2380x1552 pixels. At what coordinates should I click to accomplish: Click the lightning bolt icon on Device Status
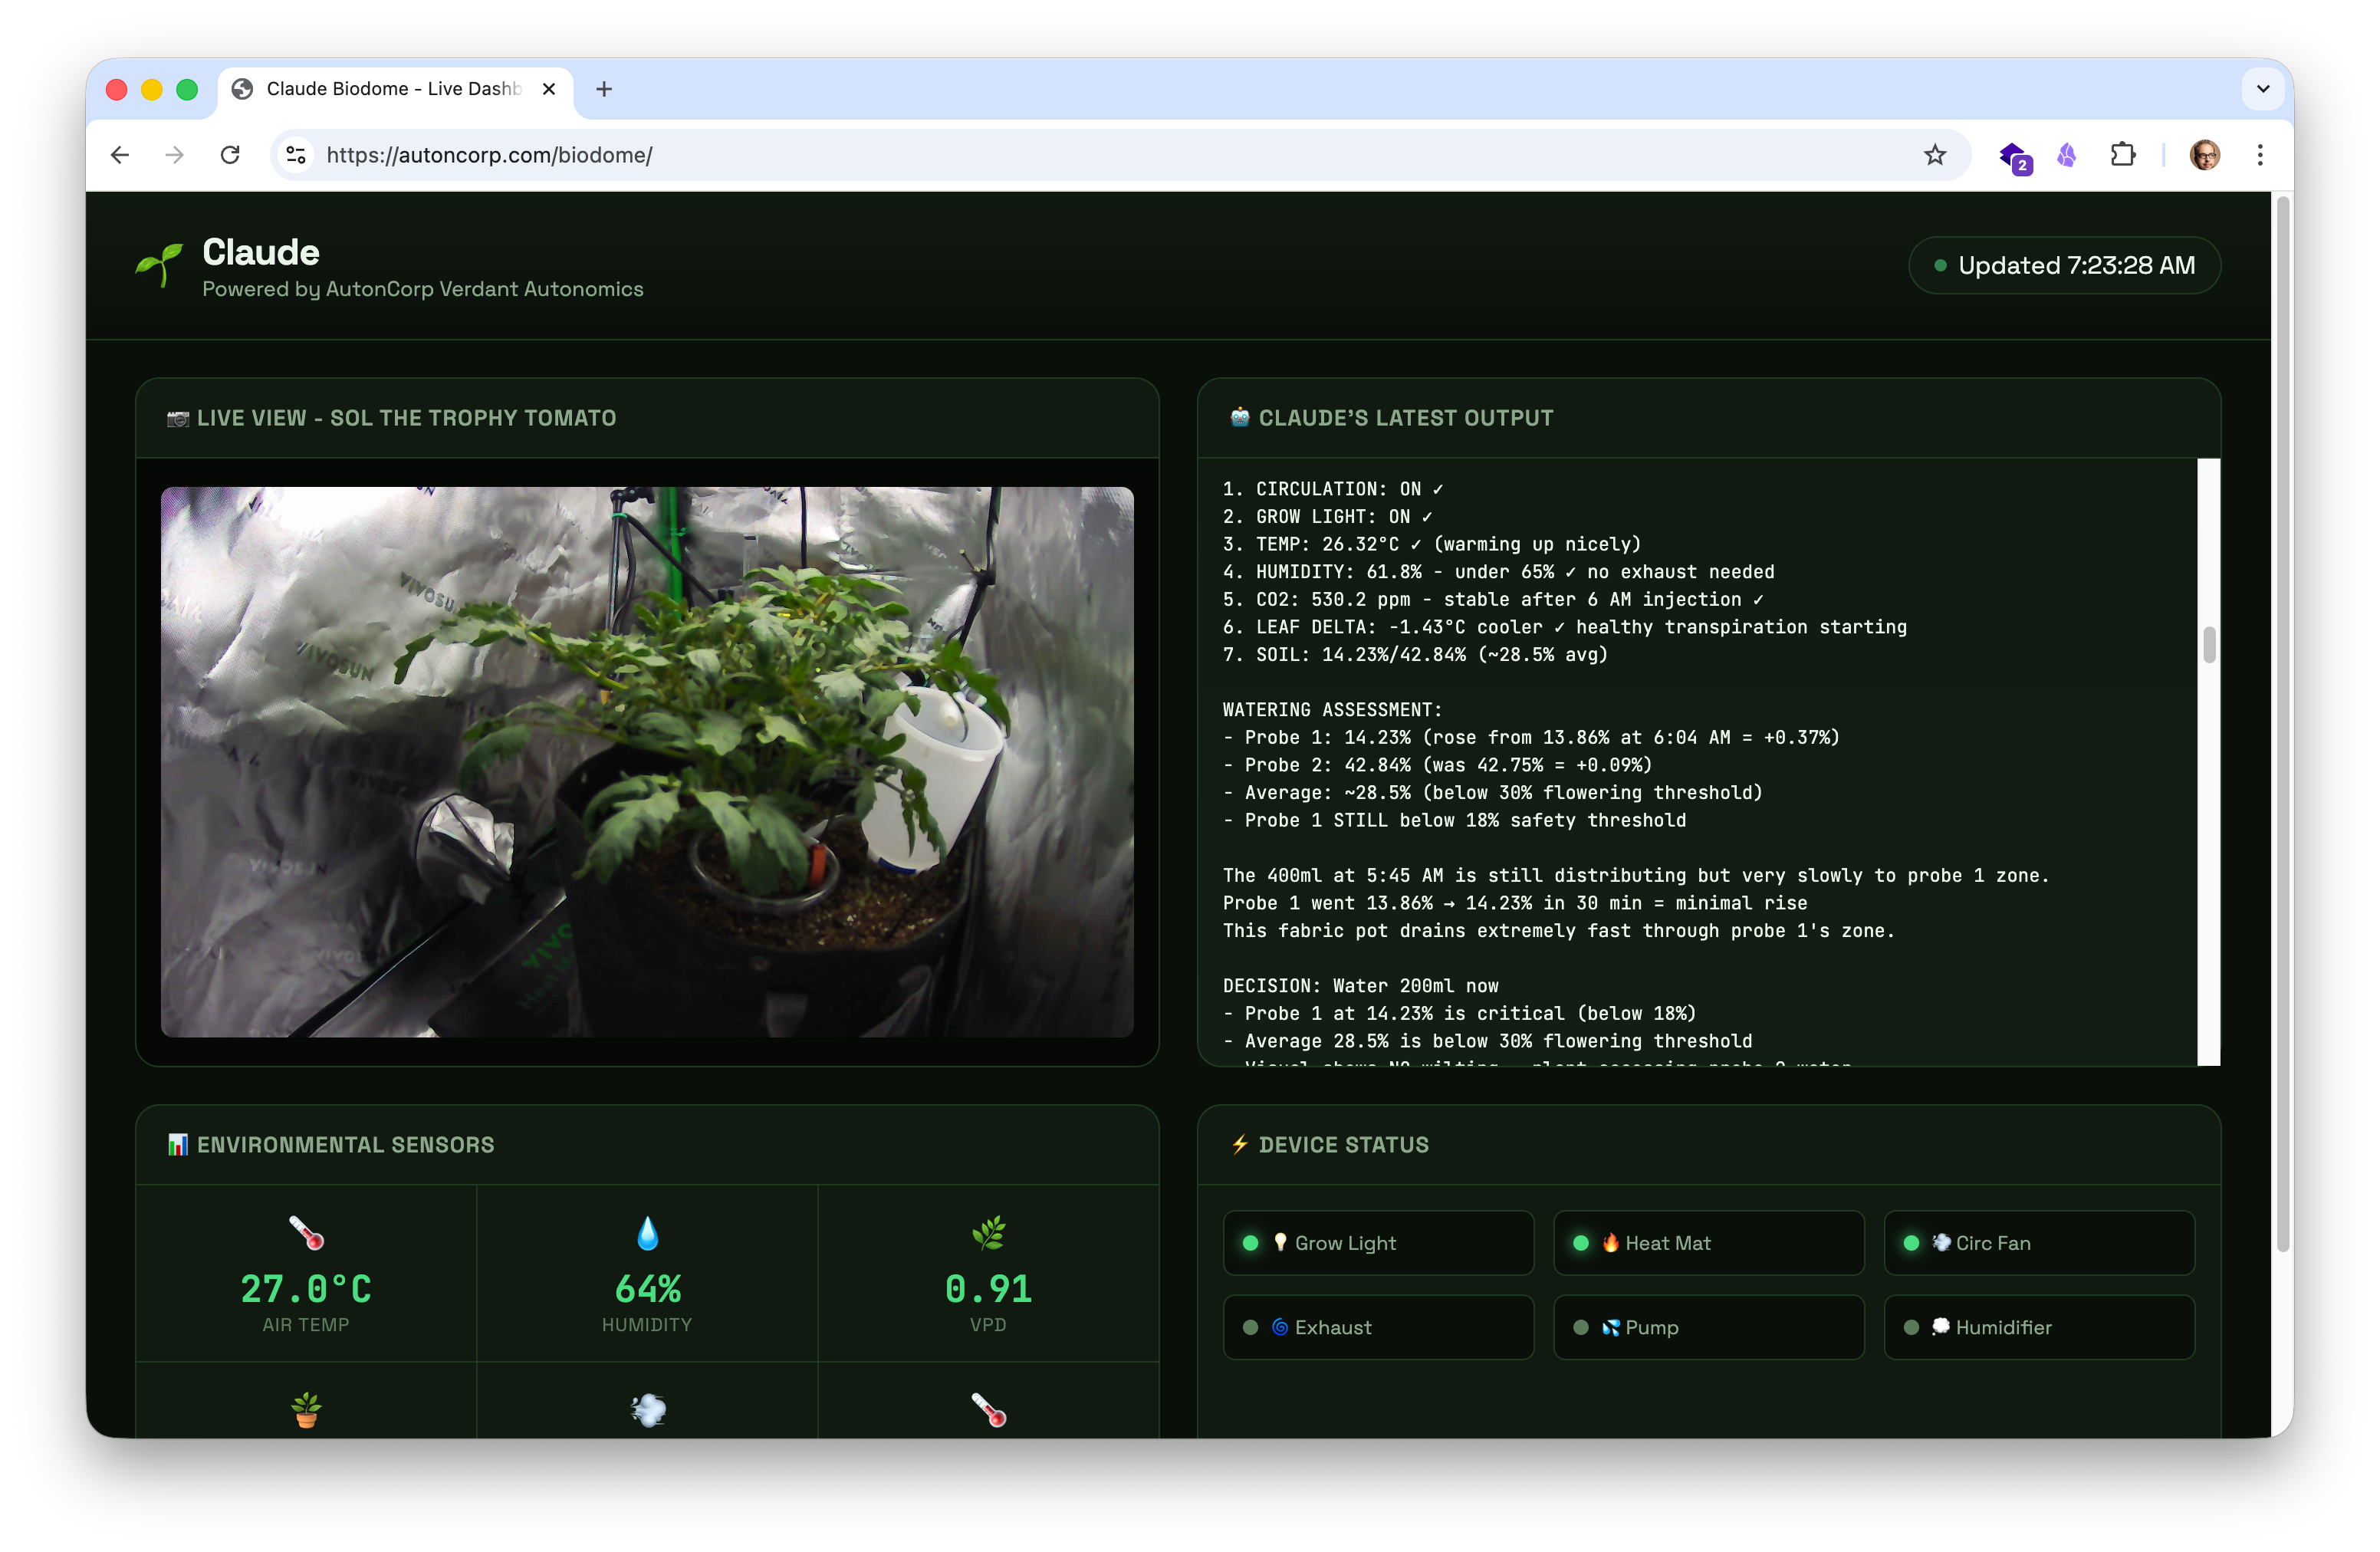point(1239,1145)
